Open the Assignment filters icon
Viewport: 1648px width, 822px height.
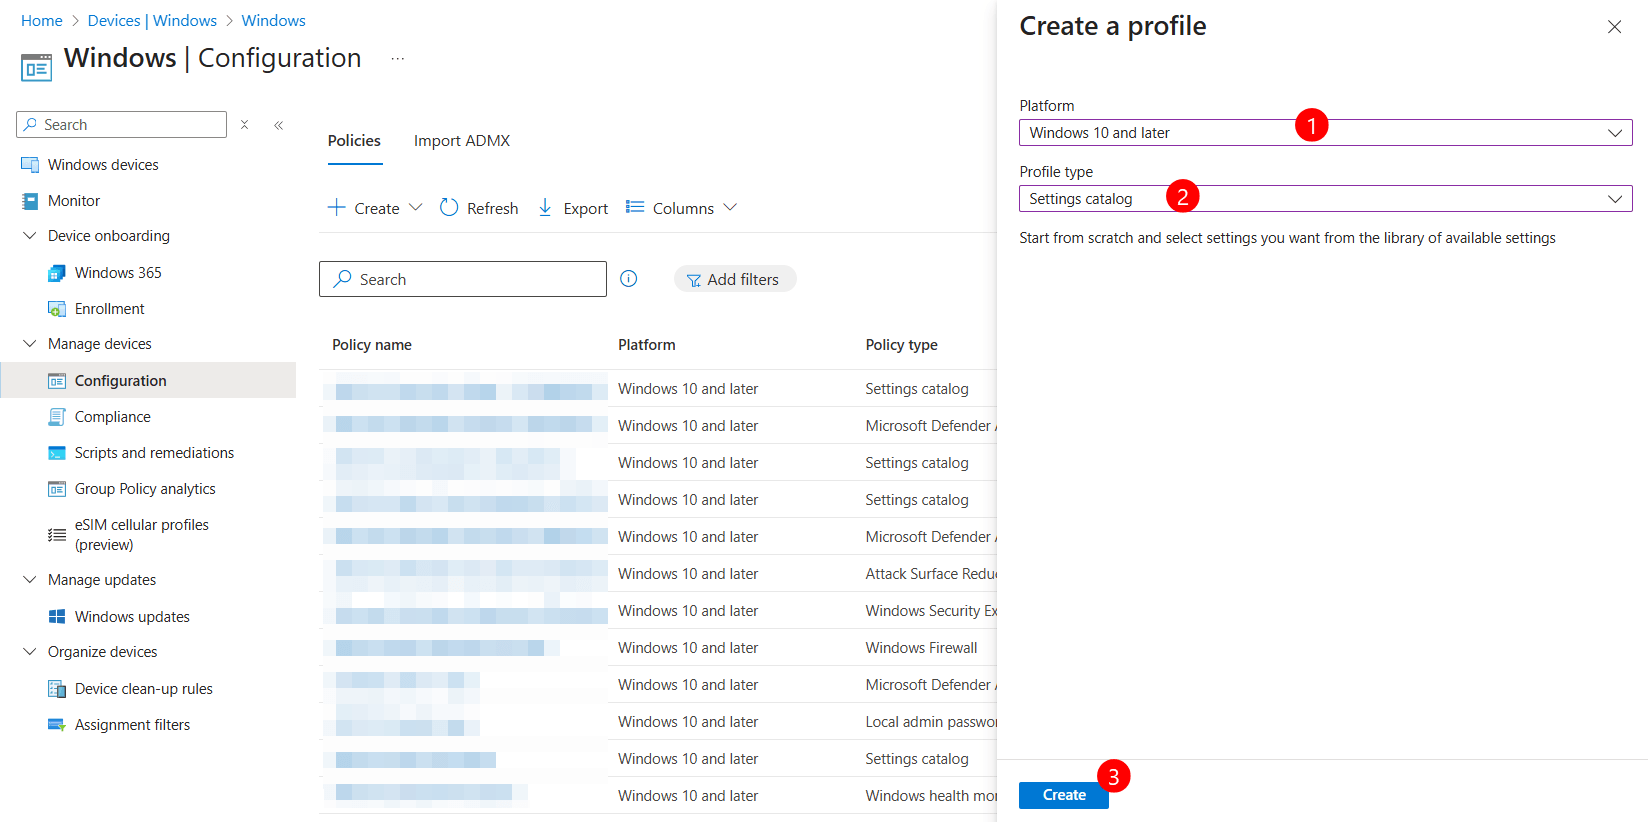click(x=57, y=725)
